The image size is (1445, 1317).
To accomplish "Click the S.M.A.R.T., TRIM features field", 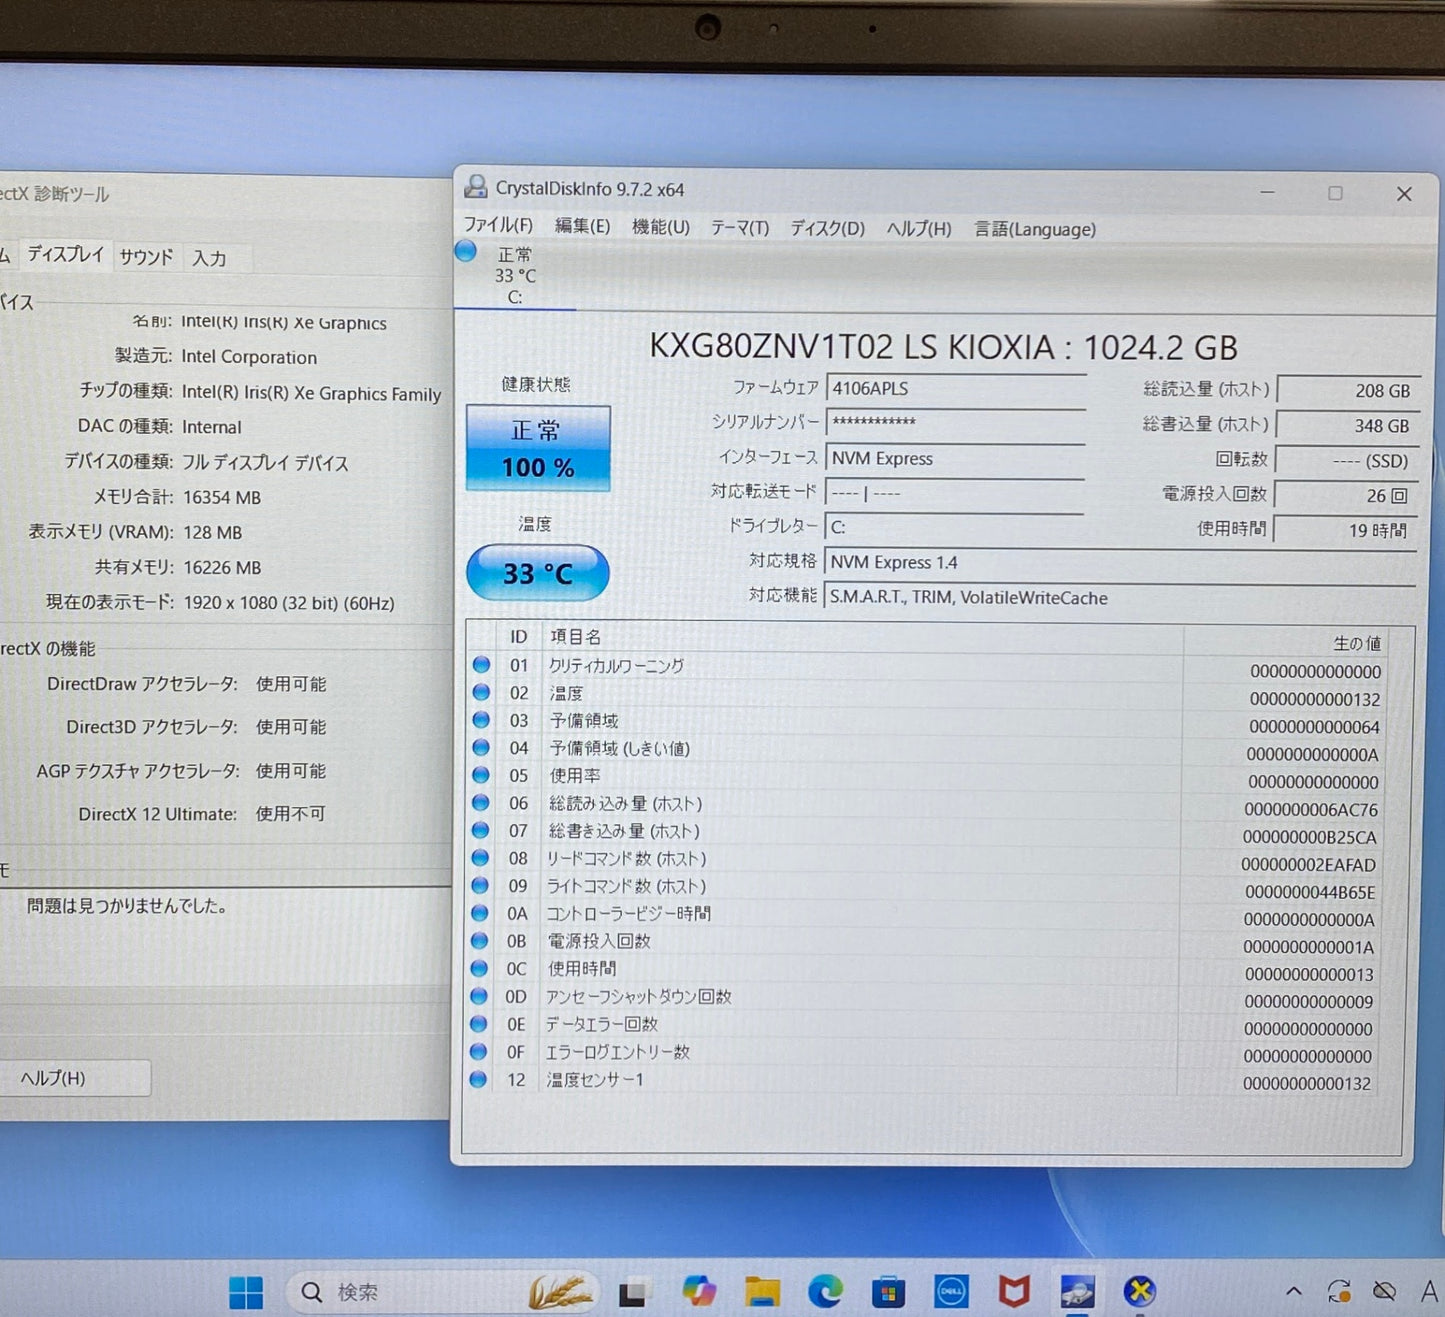I will click(x=1120, y=597).
